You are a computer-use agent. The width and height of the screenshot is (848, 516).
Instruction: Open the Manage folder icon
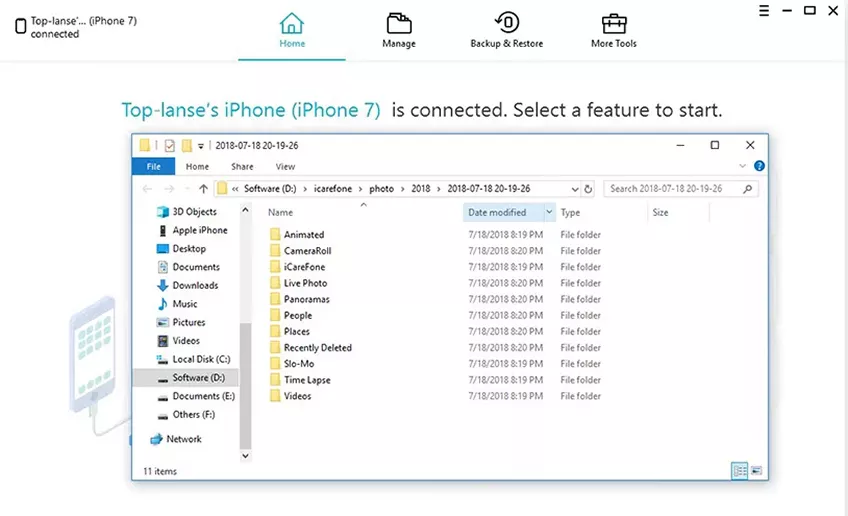(x=399, y=23)
